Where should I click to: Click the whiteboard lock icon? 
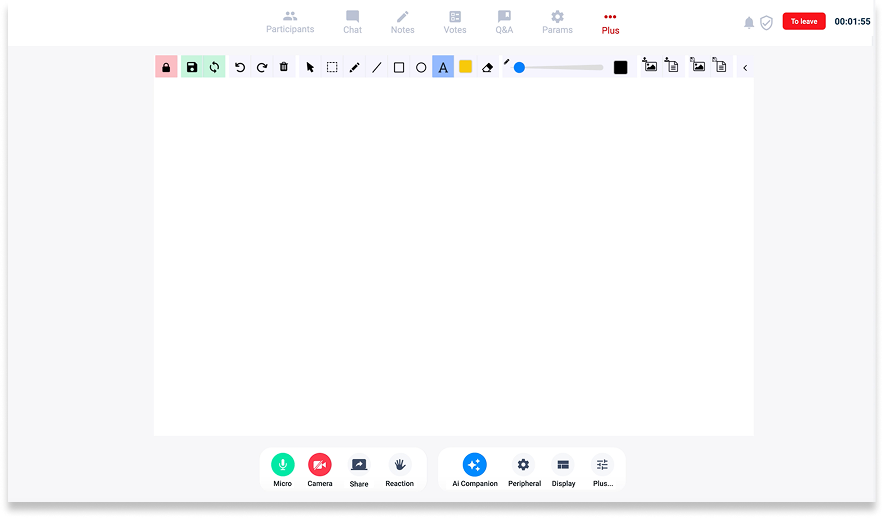pyautogui.click(x=166, y=67)
